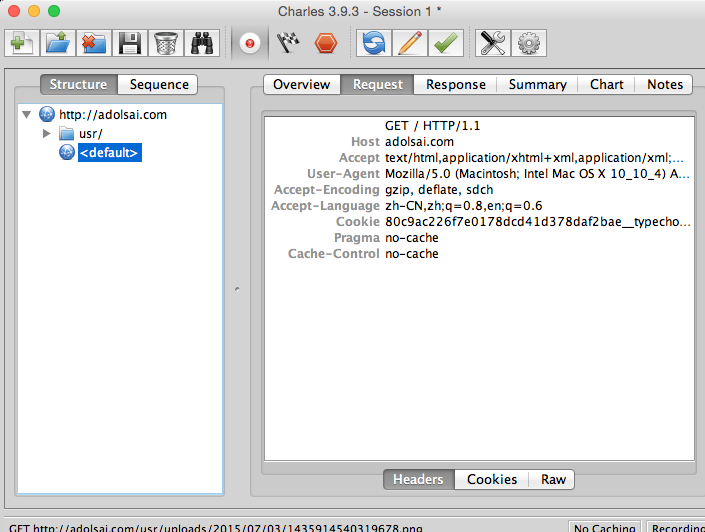
Task: Repeat the selected request icon
Action: (x=374, y=43)
